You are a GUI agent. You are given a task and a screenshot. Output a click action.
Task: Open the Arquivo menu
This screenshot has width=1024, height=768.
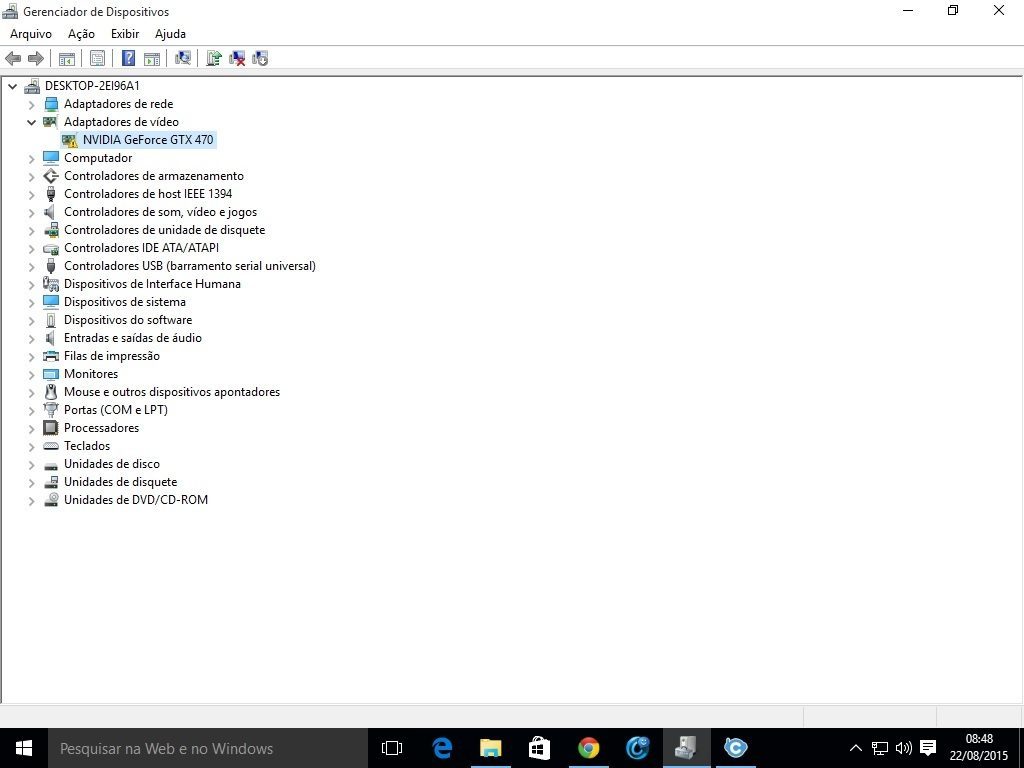pos(31,34)
